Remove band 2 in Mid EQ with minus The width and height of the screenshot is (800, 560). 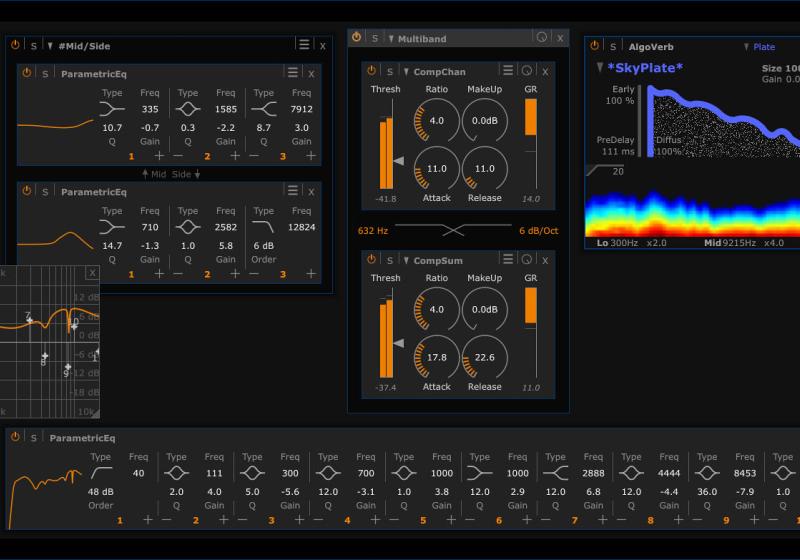[x=178, y=156]
